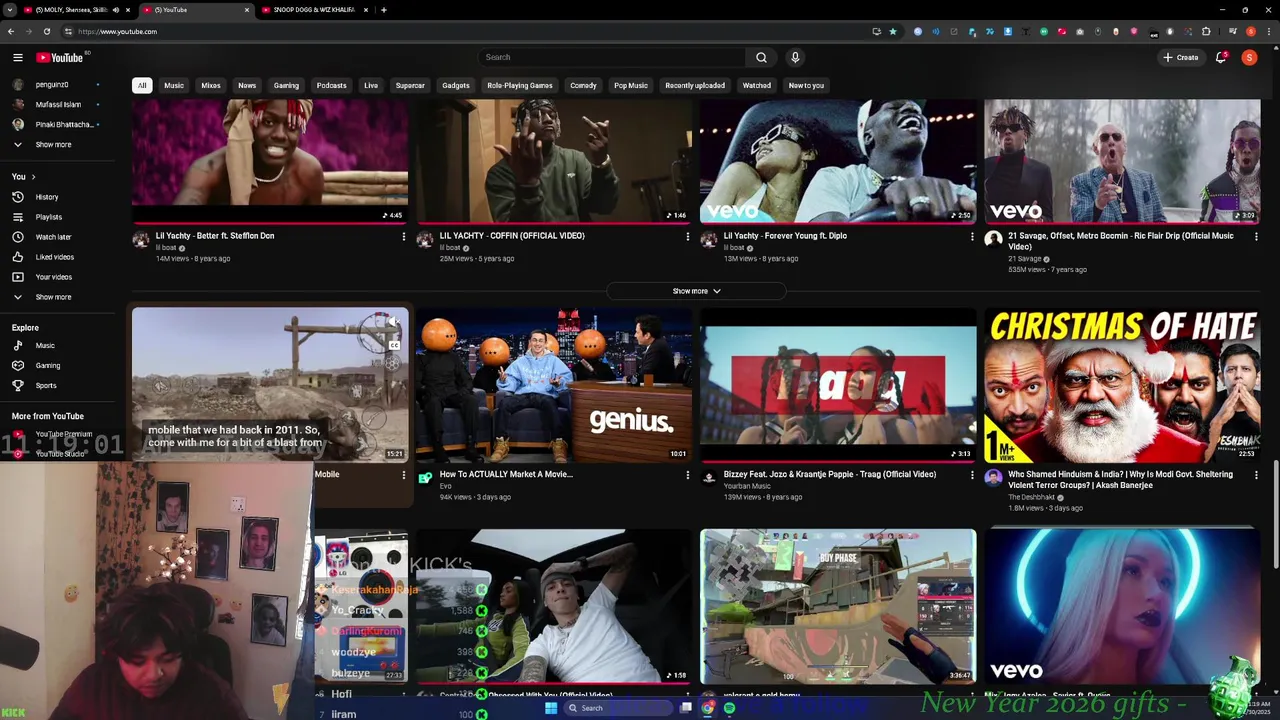Open the Chrome three-dot menu

click(1270, 31)
